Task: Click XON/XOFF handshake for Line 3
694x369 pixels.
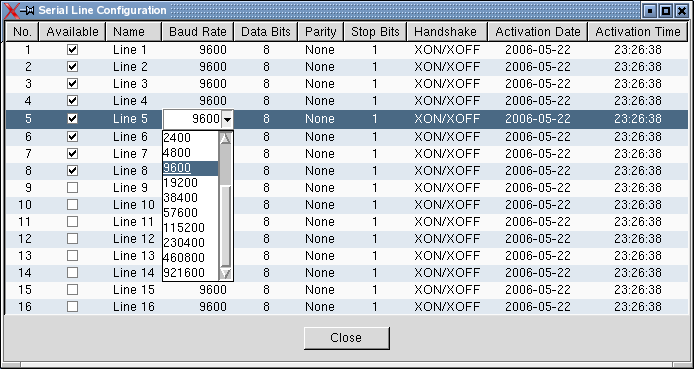Action: click(447, 84)
